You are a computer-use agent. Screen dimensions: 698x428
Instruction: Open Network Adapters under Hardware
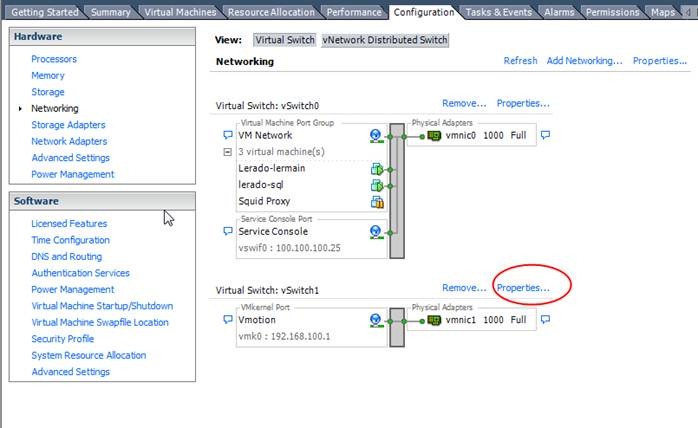tap(69, 141)
